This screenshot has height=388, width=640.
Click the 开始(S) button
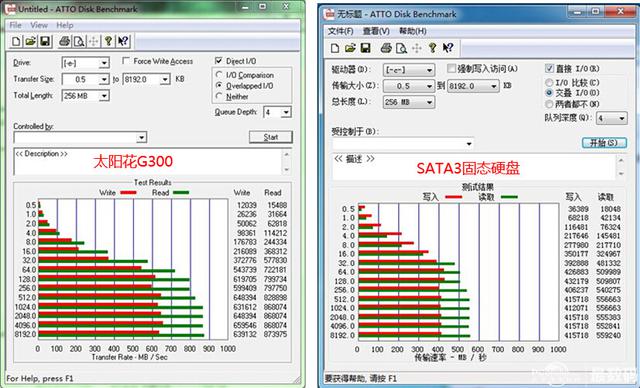(604, 143)
